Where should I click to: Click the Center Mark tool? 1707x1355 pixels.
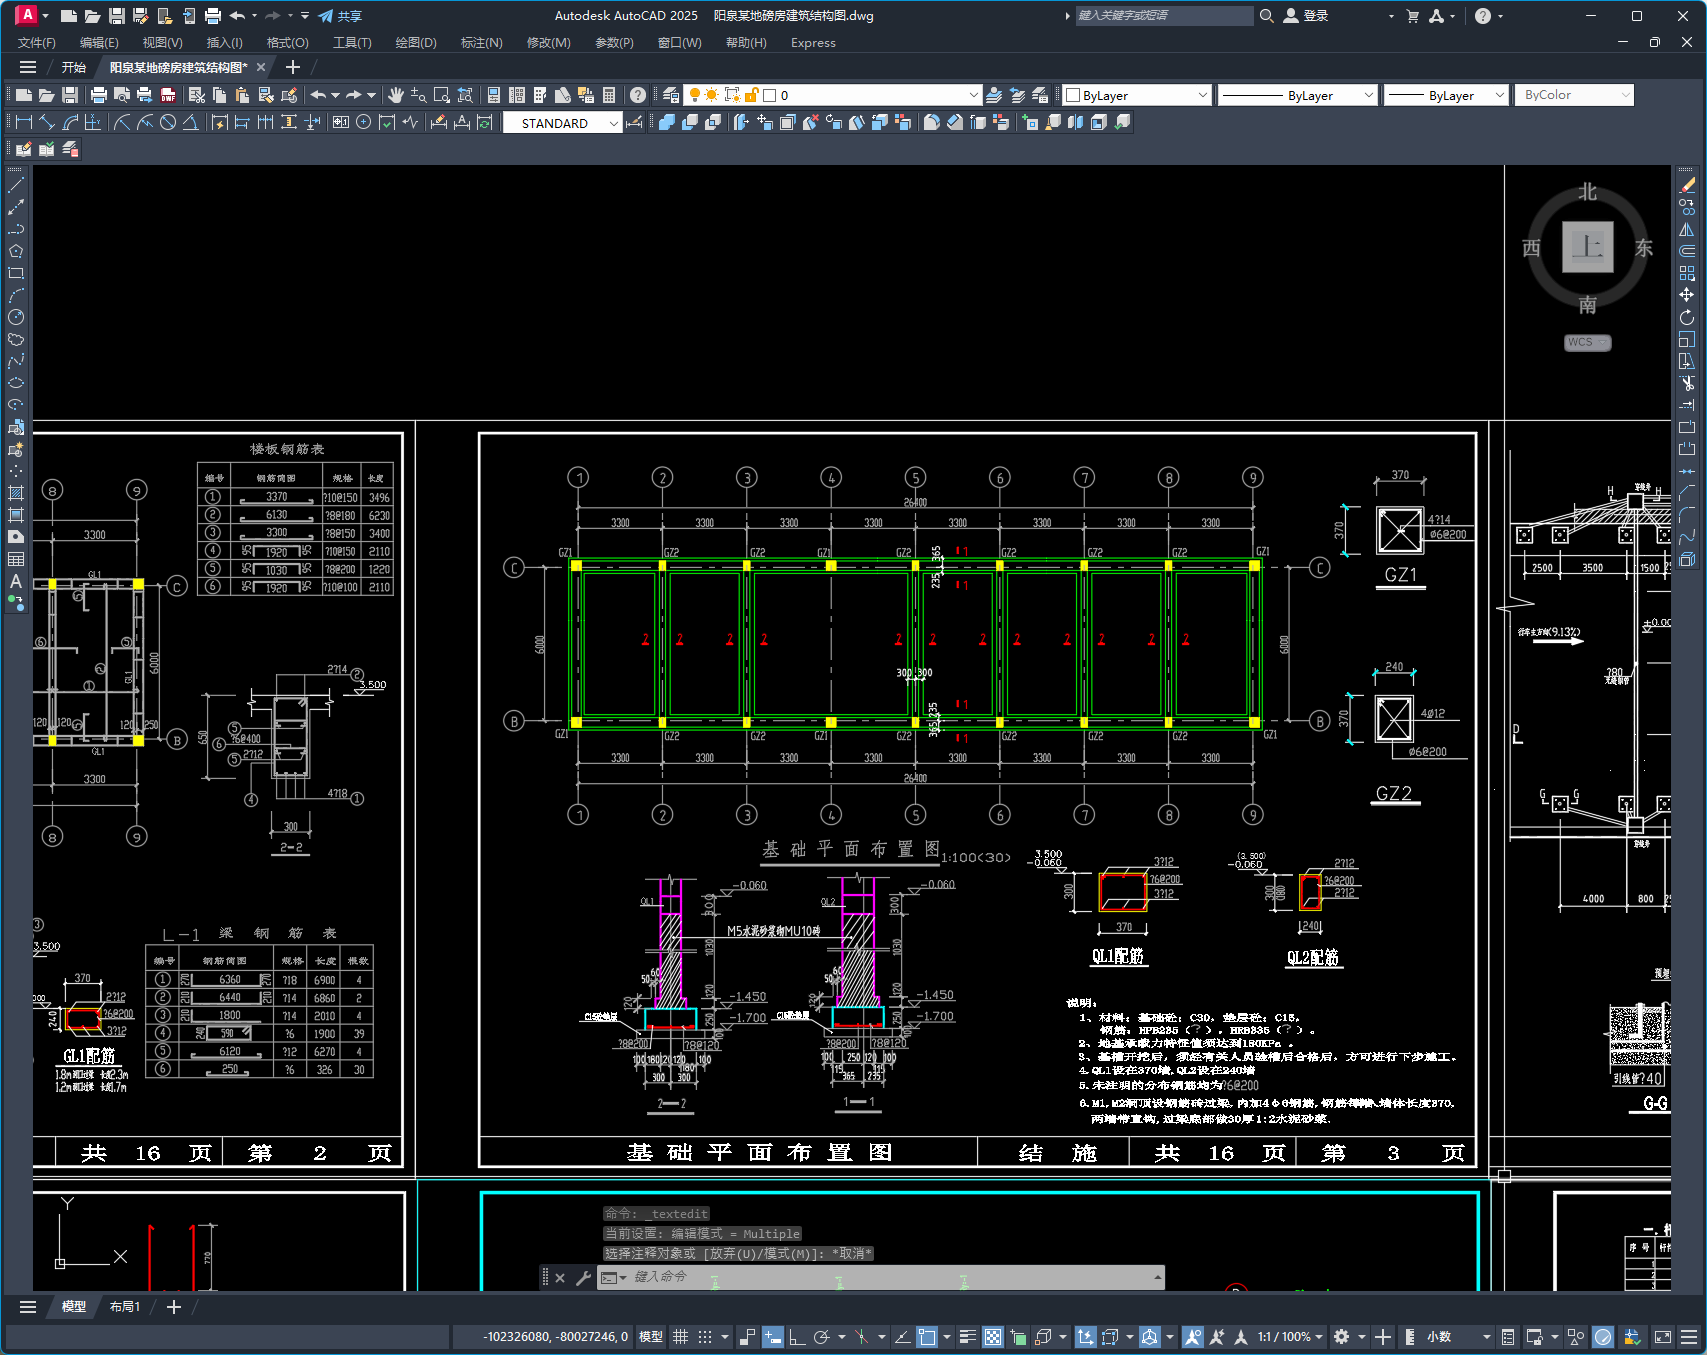(x=364, y=122)
